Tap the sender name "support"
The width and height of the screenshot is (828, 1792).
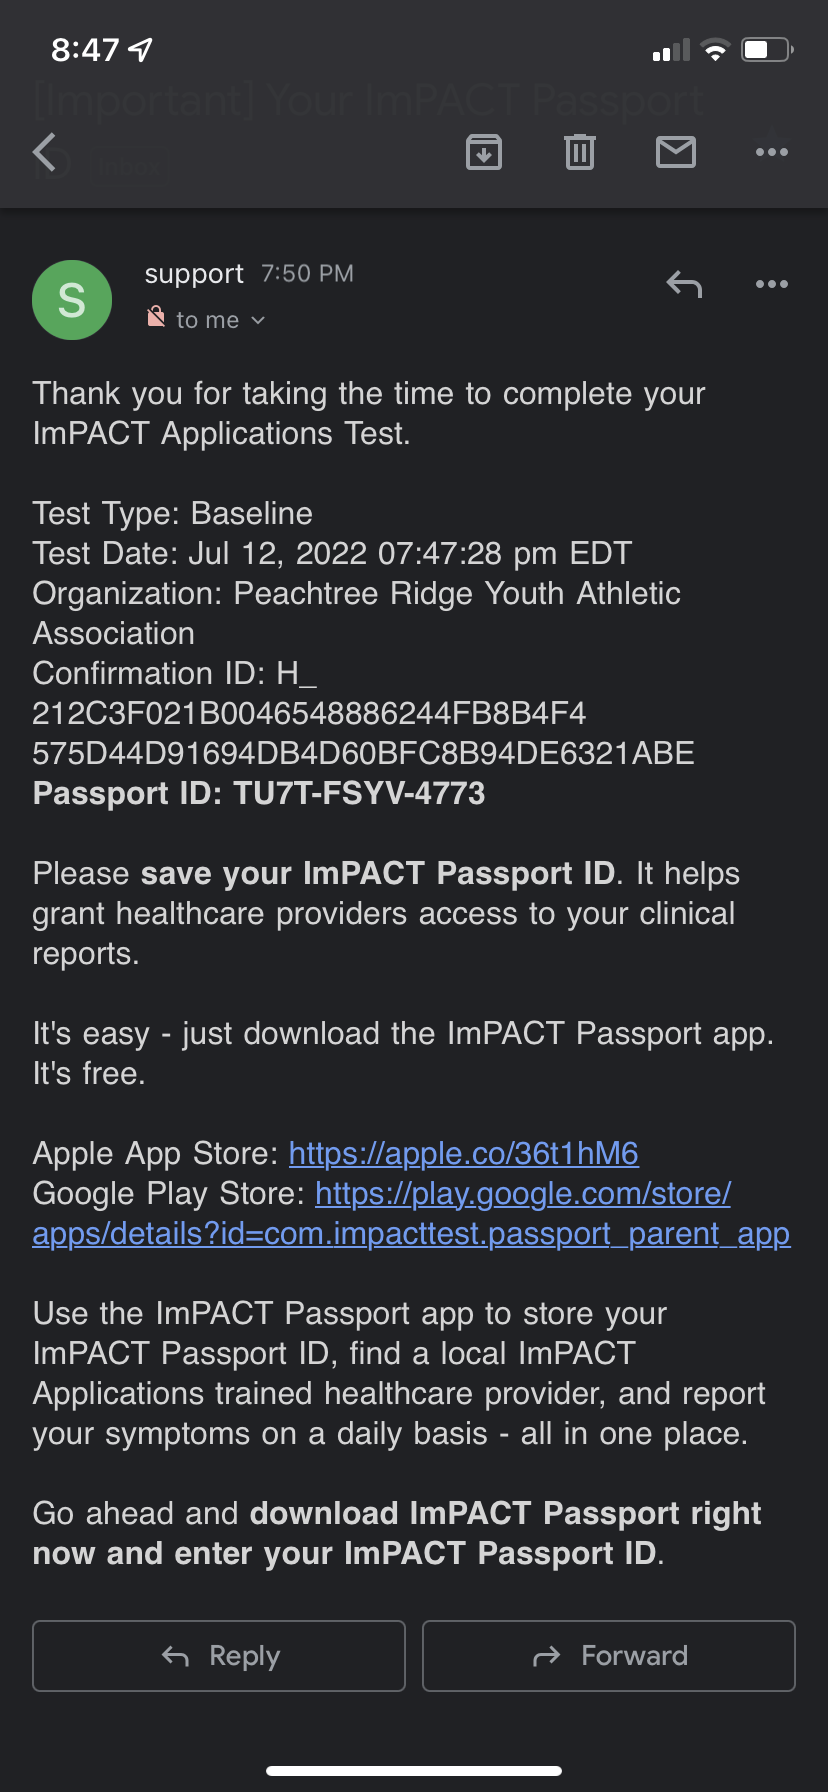194,274
